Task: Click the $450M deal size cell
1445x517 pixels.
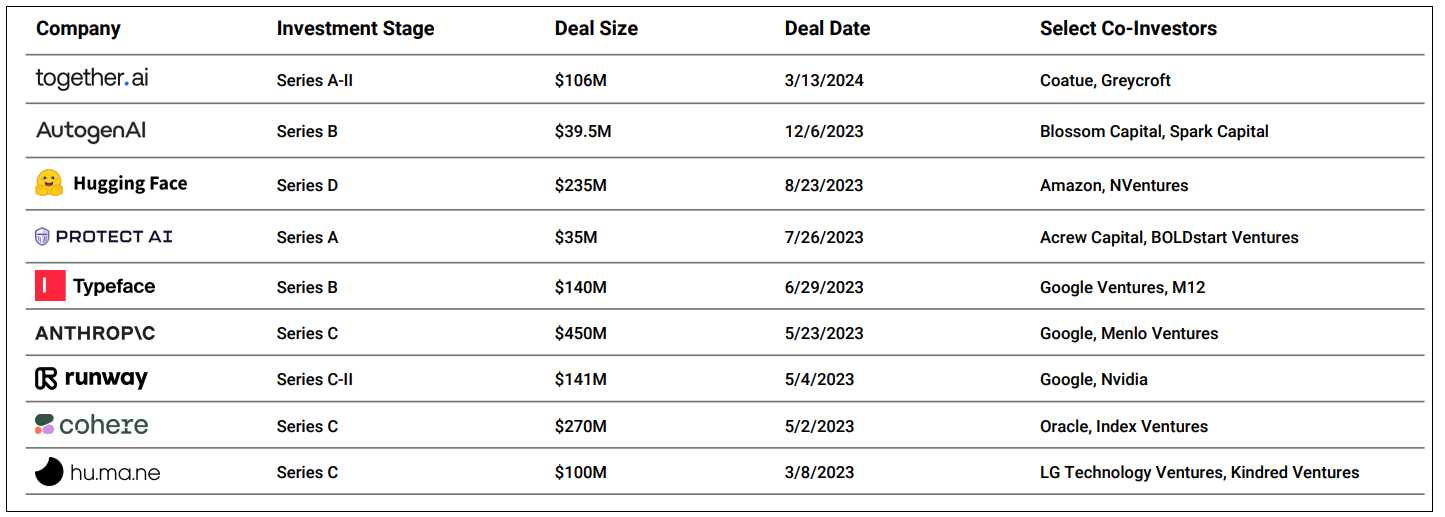Action: pos(581,333)
